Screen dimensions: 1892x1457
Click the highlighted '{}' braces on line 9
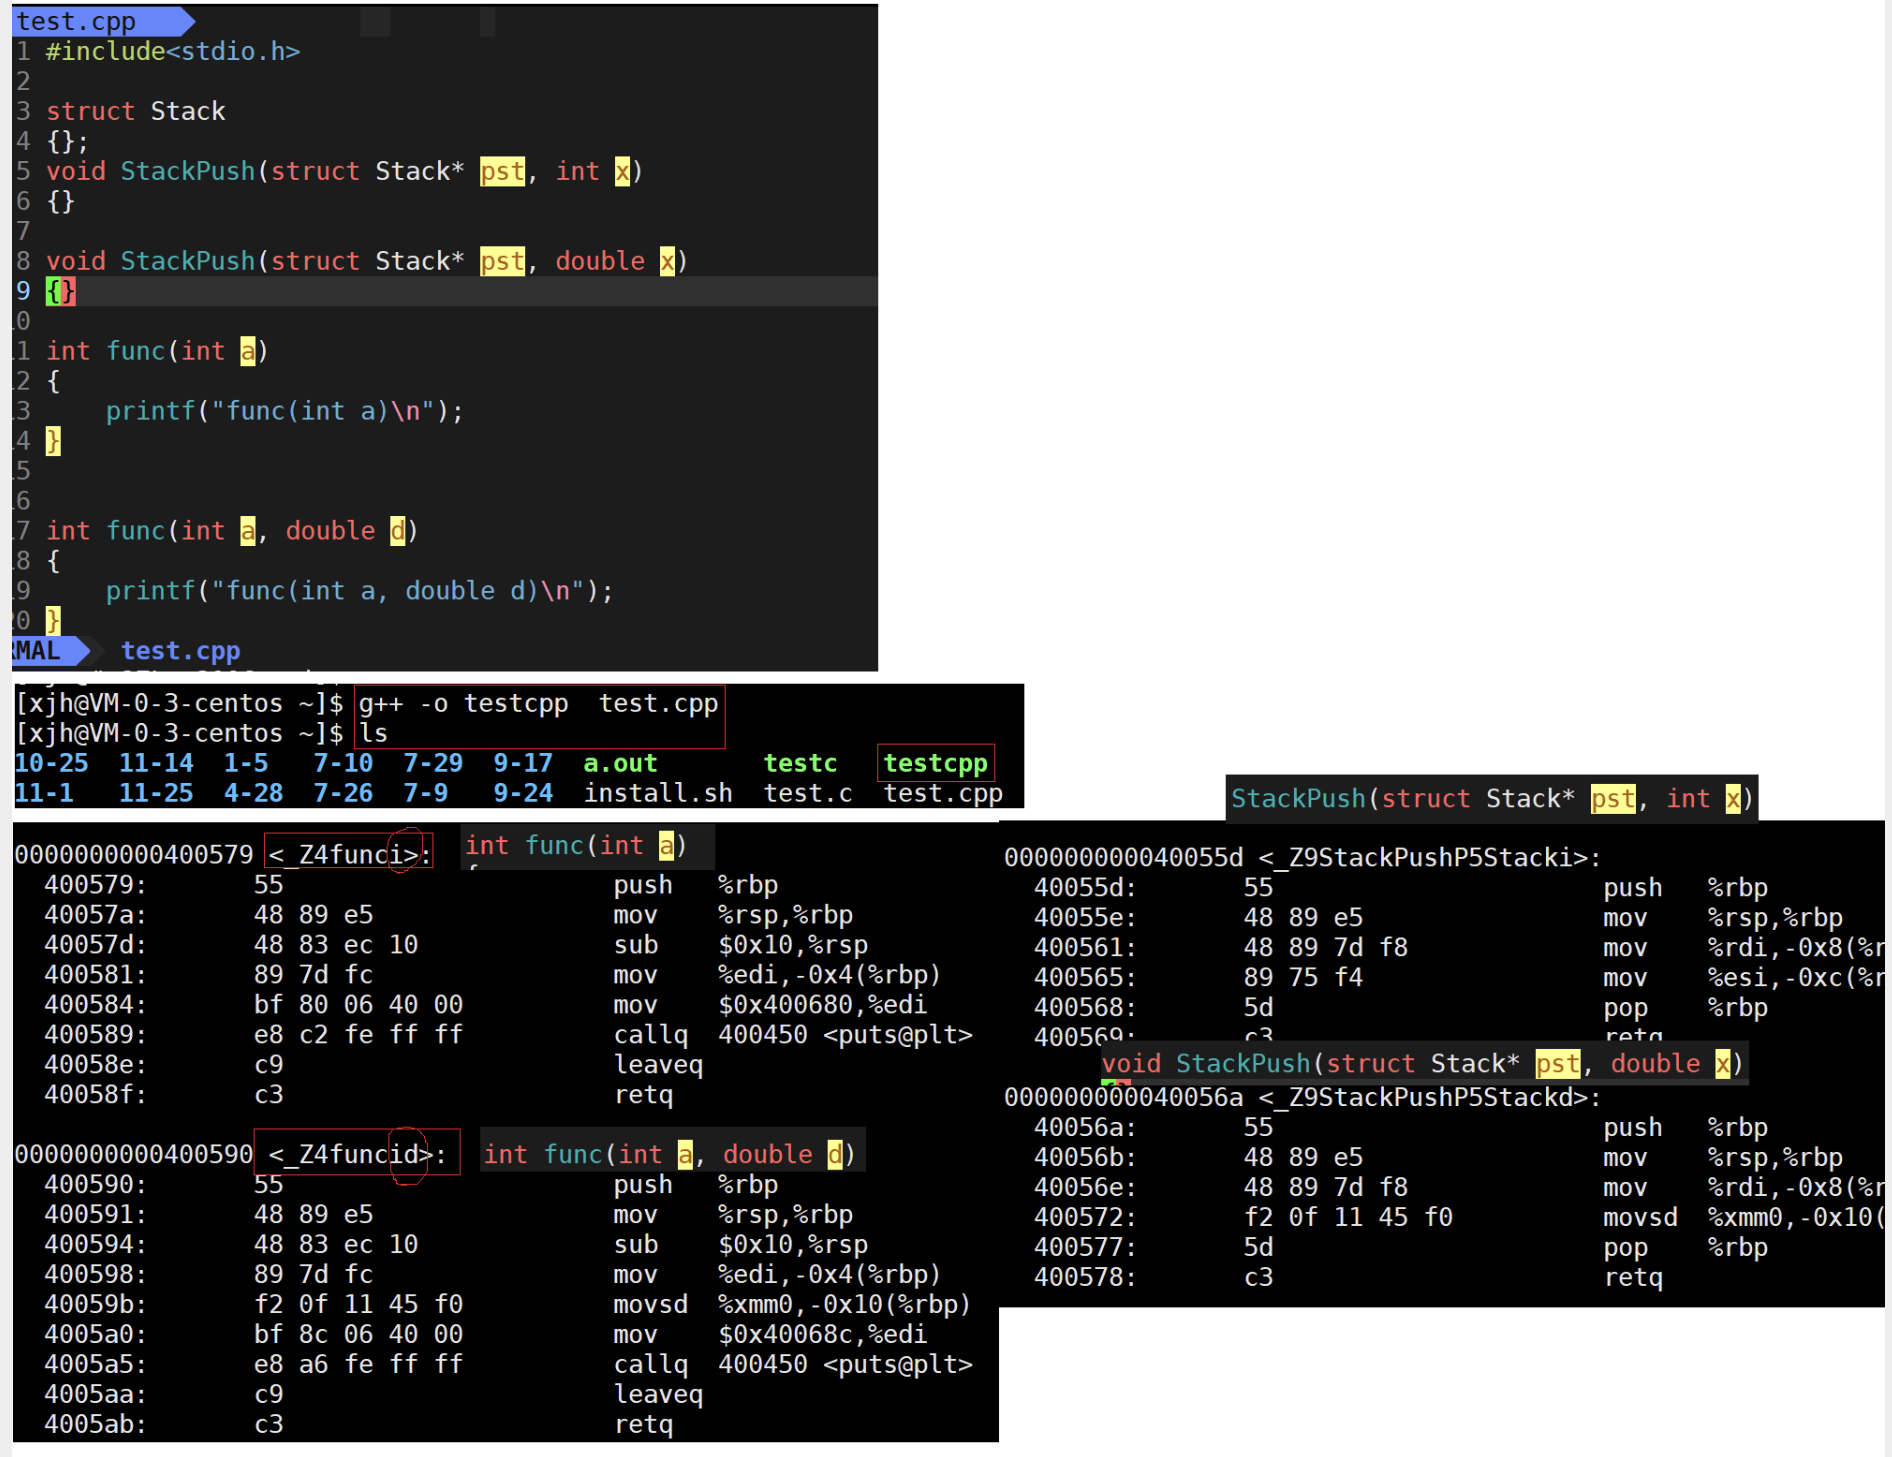61,291
